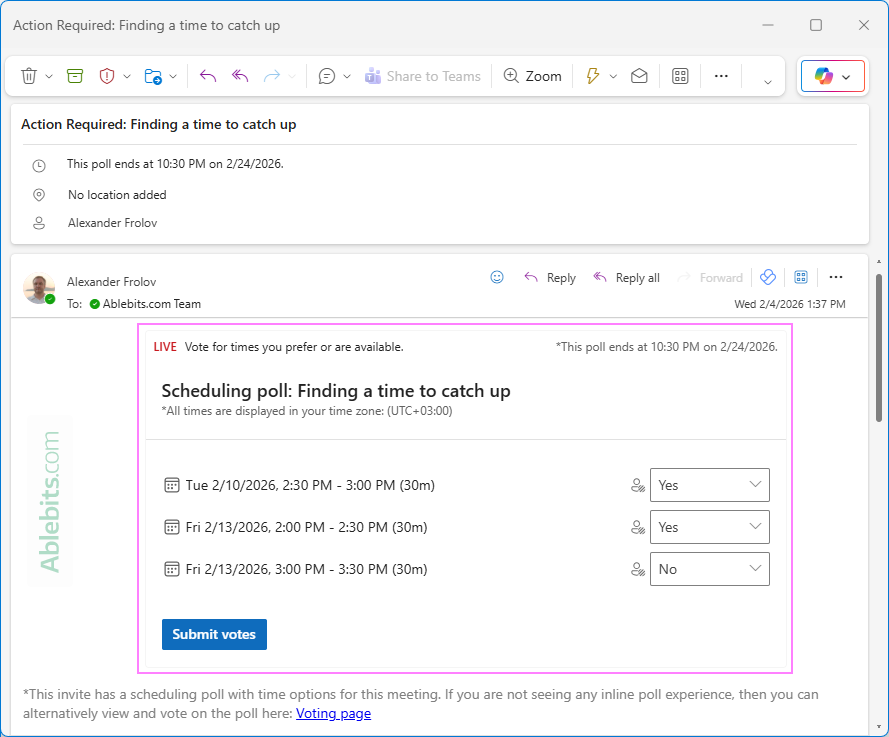Viewport: 889px width, 737px height.
Task: Open the Apps grid icon on the toolbar
Action: click(x=680, y=75)
